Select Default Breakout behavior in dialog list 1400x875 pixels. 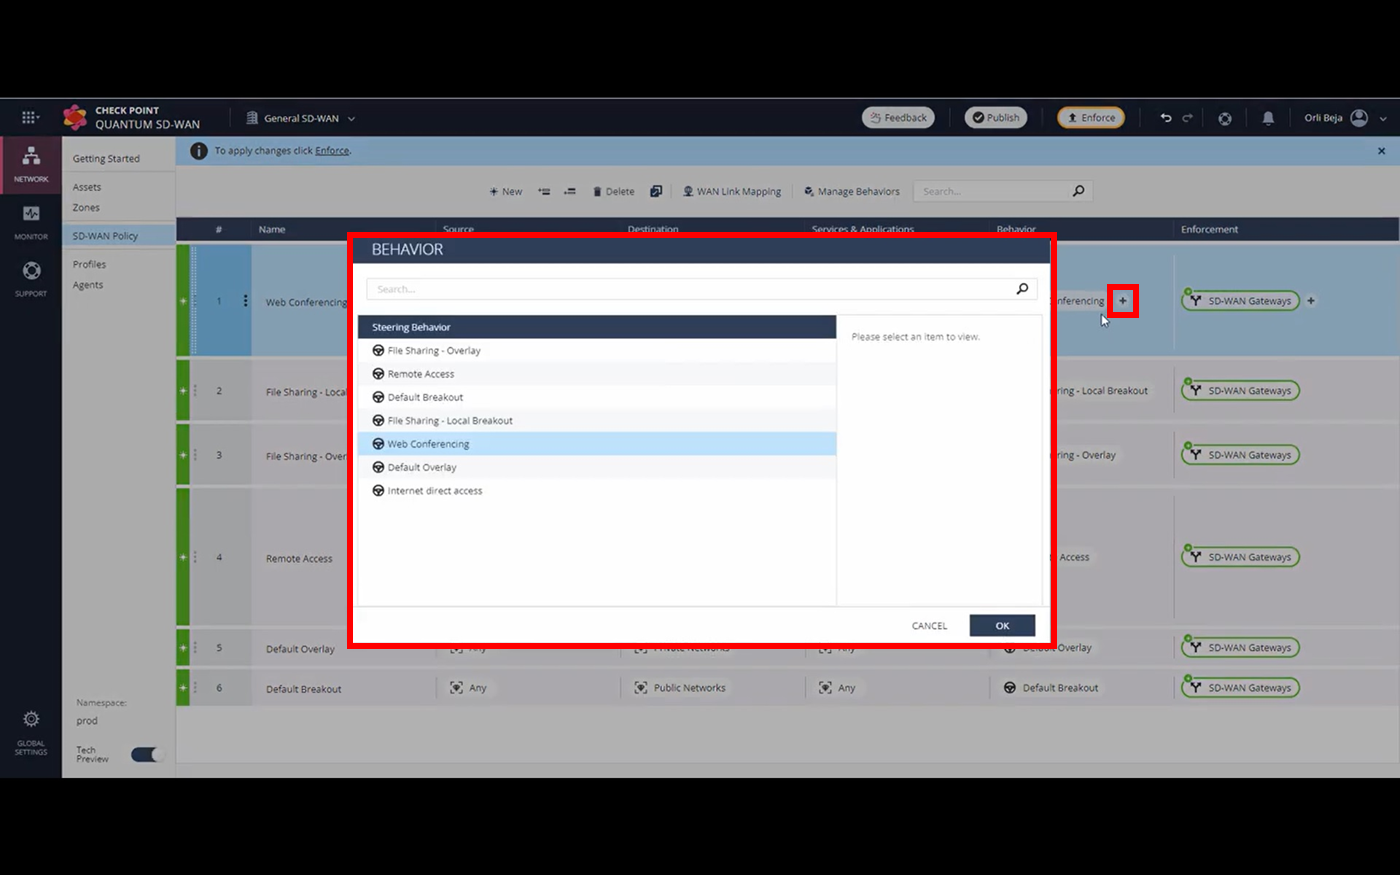pos(597,397)
